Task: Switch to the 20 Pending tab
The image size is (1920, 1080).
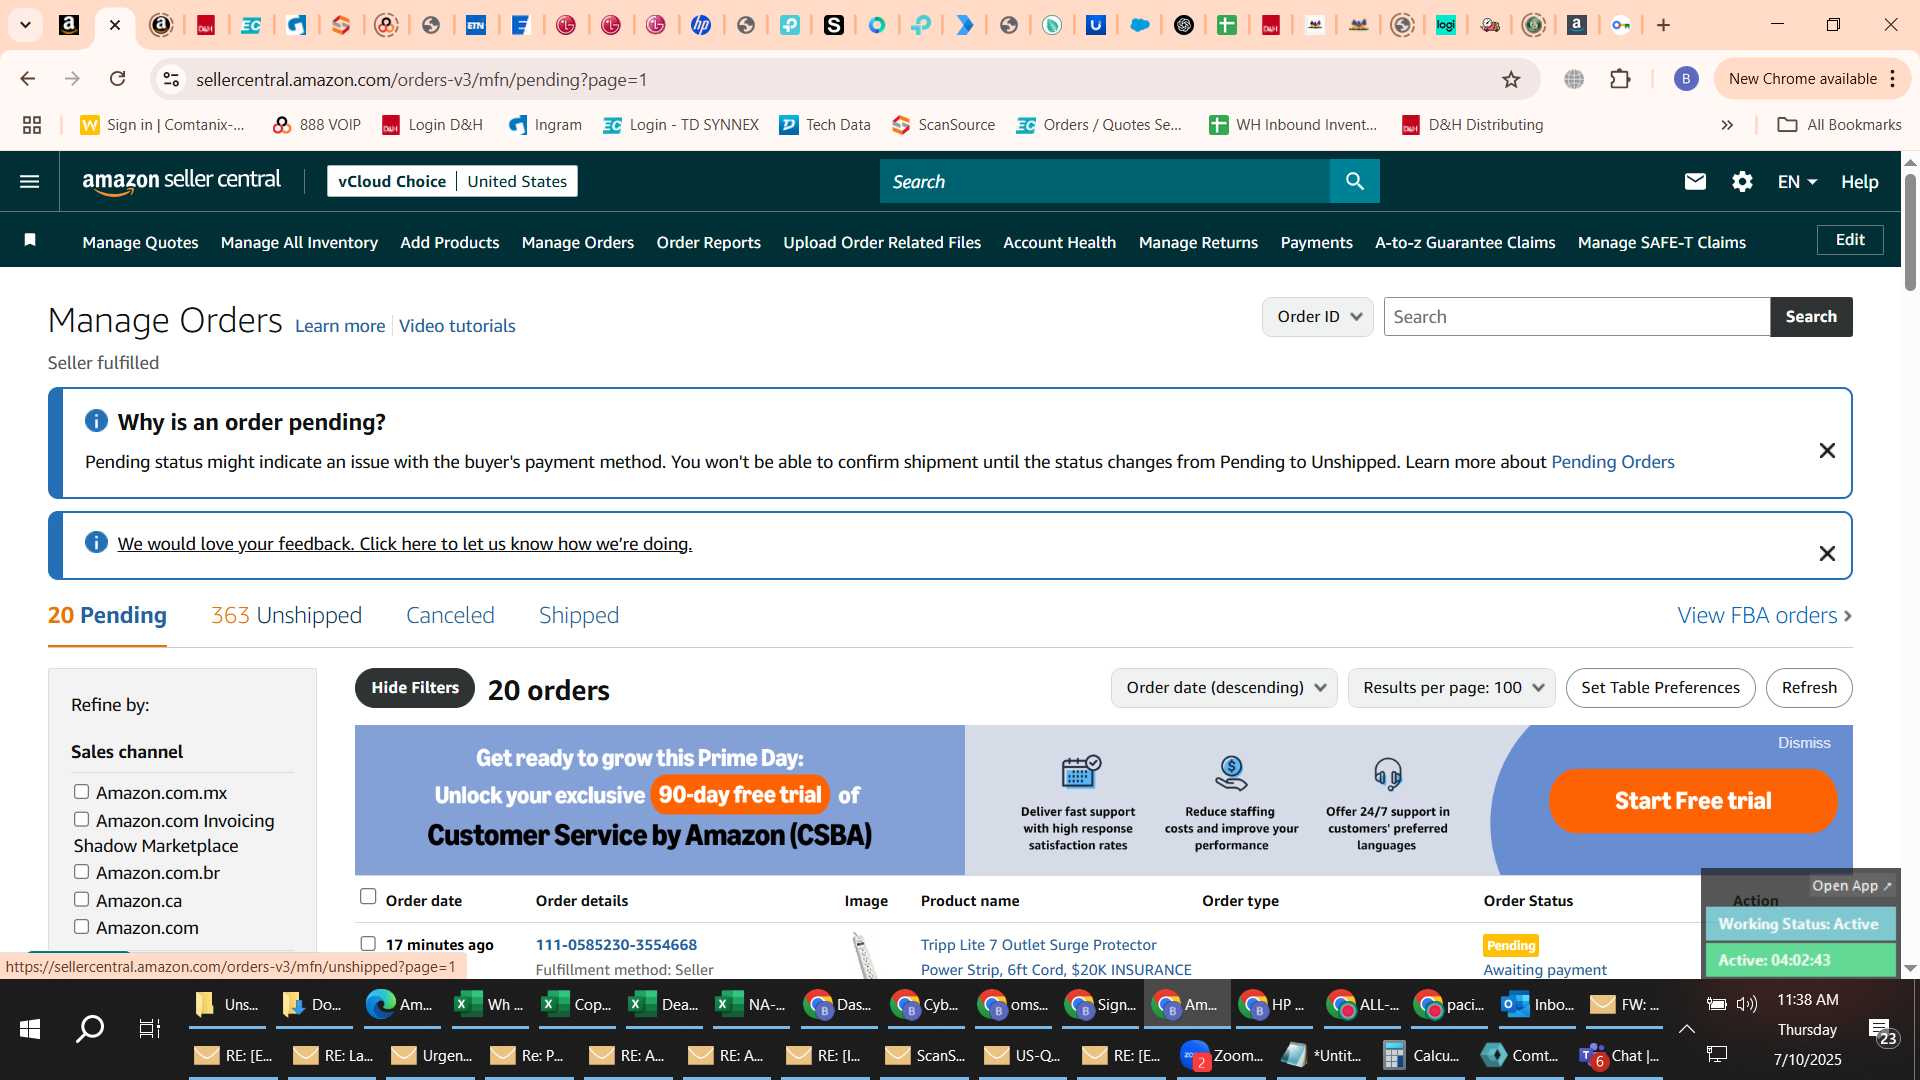Action: [107, 616]
